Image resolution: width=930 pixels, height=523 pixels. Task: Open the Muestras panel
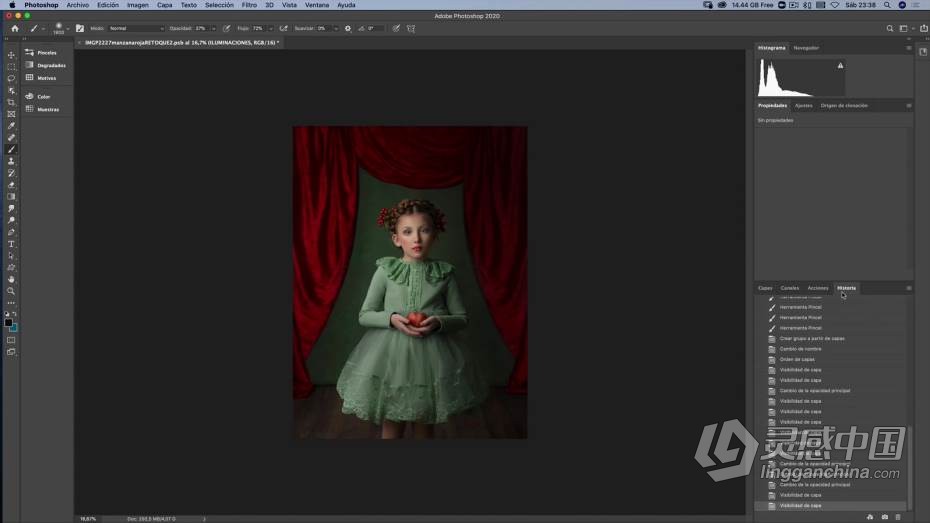coord(43,109)
